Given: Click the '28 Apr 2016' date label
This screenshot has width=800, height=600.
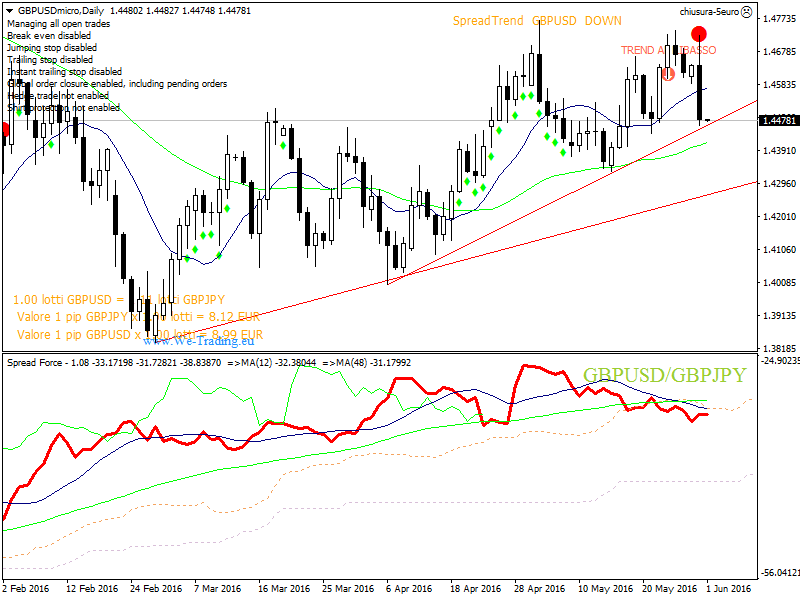Looking at the screenshot, I should tap(538, 589).
